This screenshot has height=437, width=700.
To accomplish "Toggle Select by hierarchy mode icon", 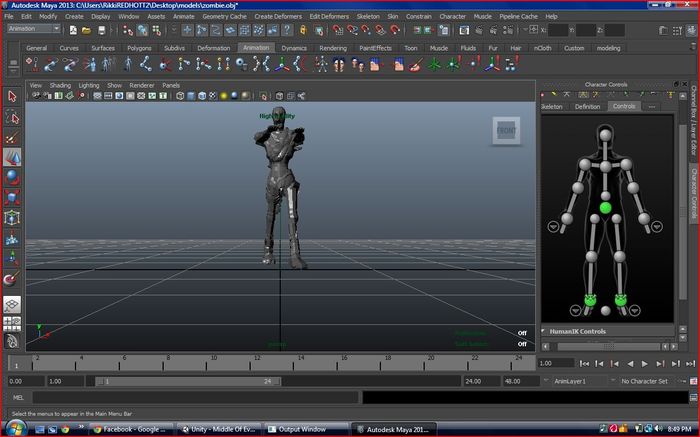I will tap(128, 30).
